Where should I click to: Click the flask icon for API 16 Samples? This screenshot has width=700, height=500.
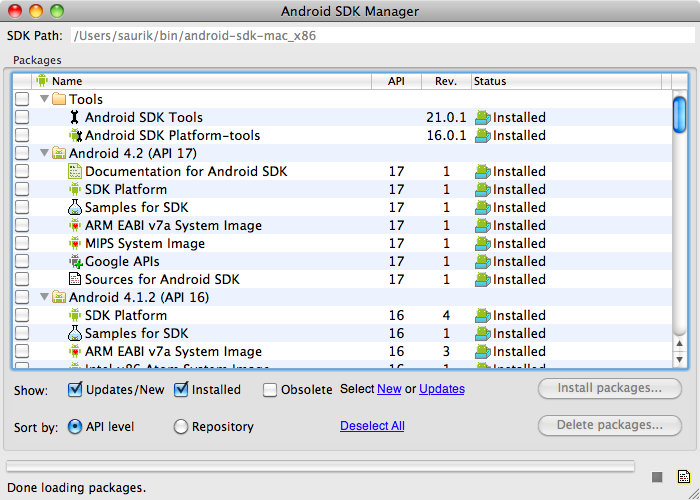point(75,333)
